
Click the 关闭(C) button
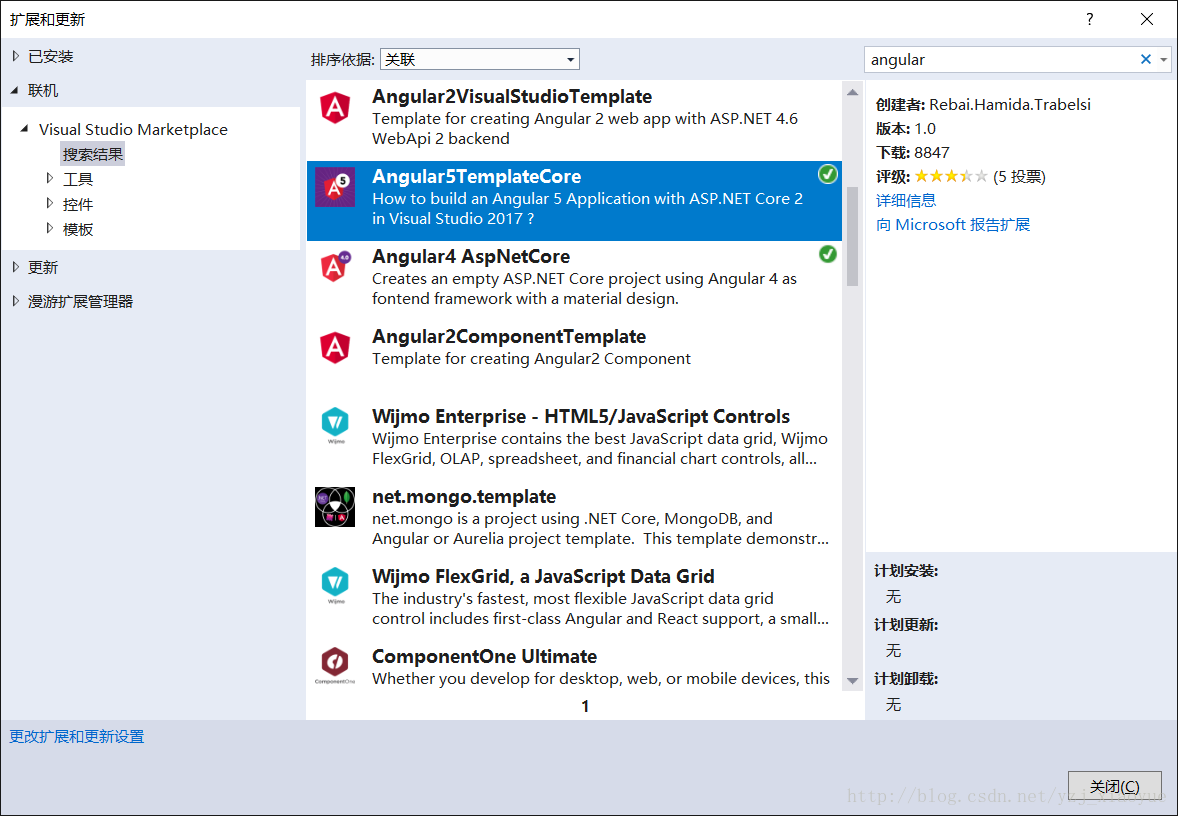(1114, 786)
